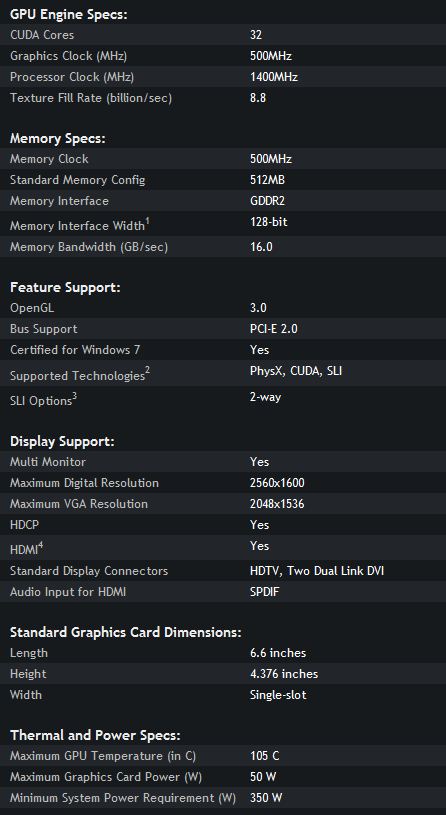Click the 512MB Standard Memory Config value
The image size is (446, 815).
click(x=267, y=180)
